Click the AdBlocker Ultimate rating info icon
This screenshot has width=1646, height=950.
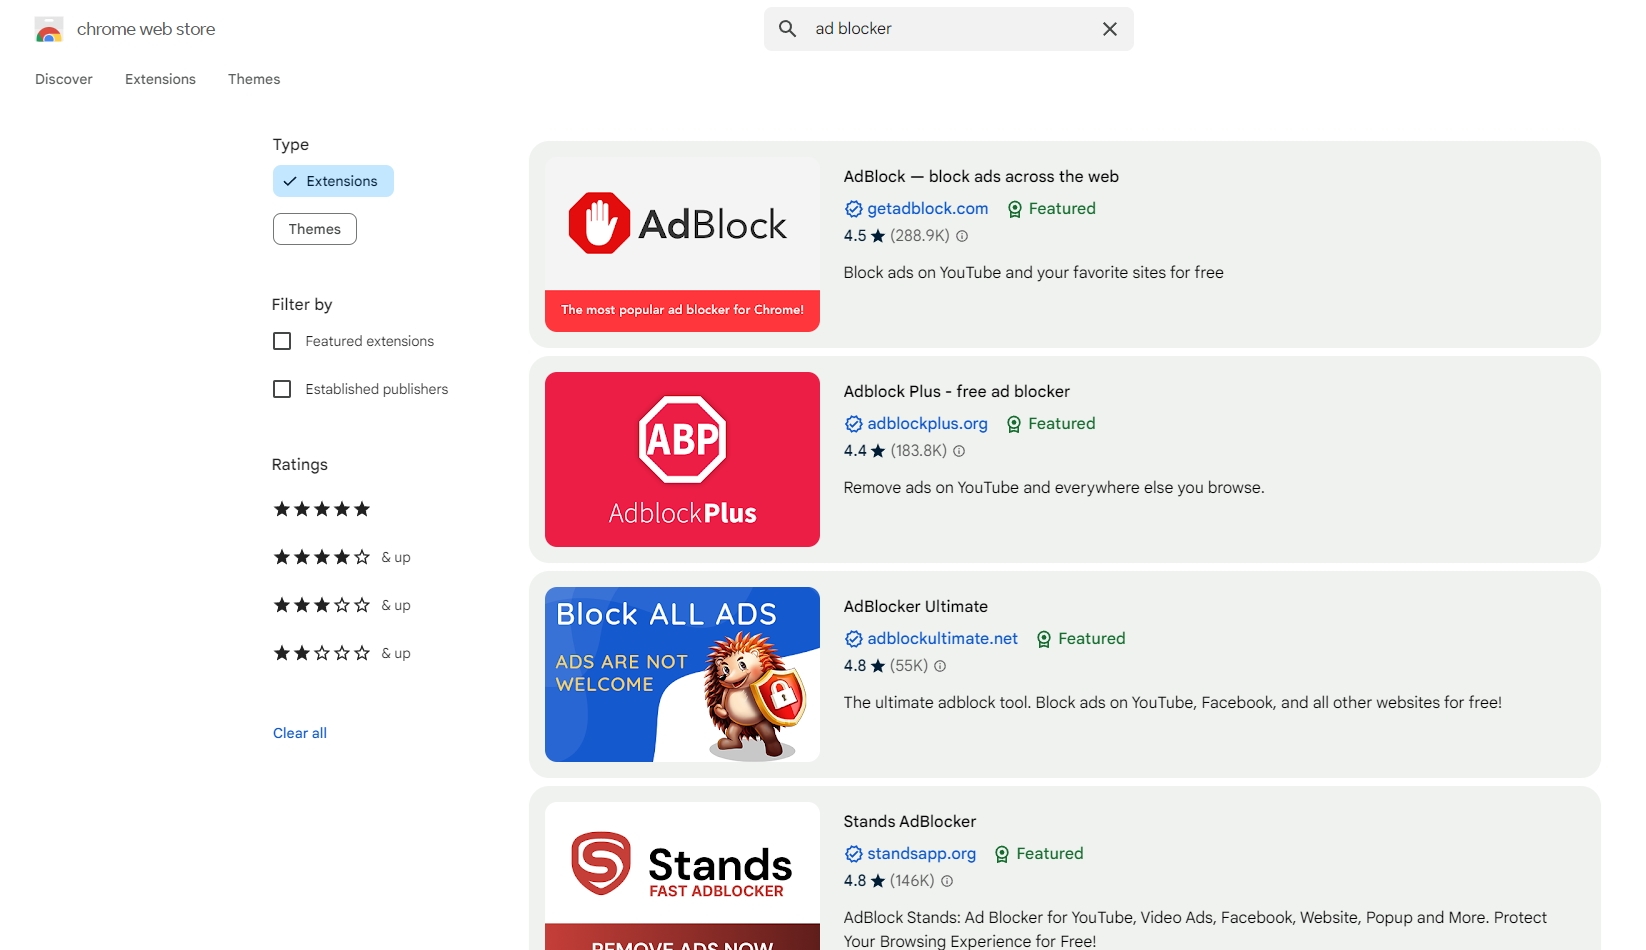point(940,666)
